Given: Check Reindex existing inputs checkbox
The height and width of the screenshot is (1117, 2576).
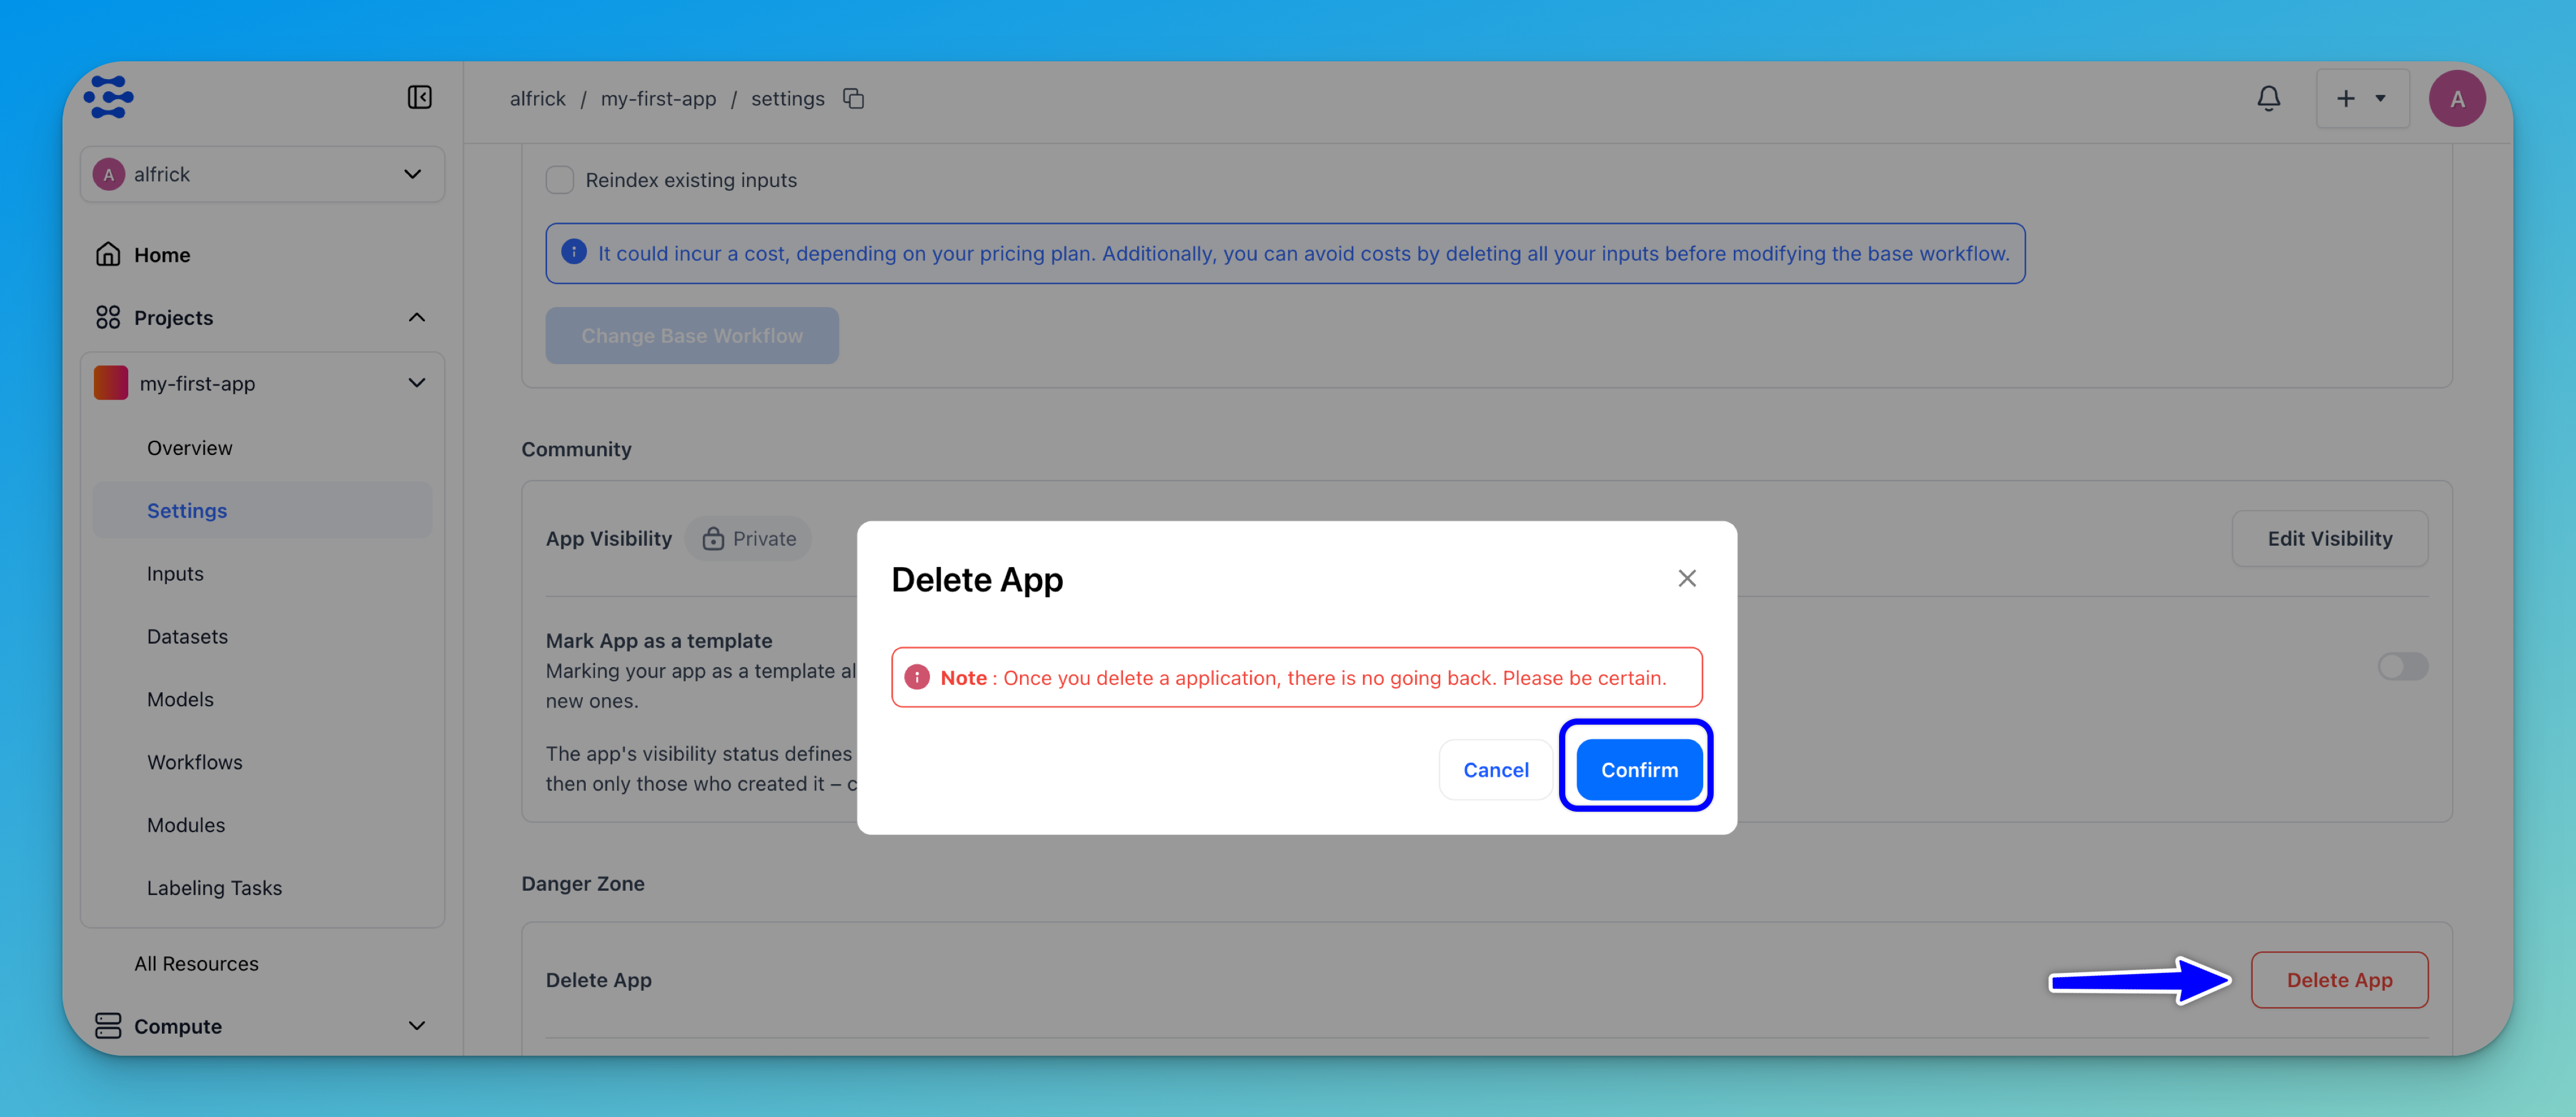Looking at the screenshot, I should click(560, 180).
